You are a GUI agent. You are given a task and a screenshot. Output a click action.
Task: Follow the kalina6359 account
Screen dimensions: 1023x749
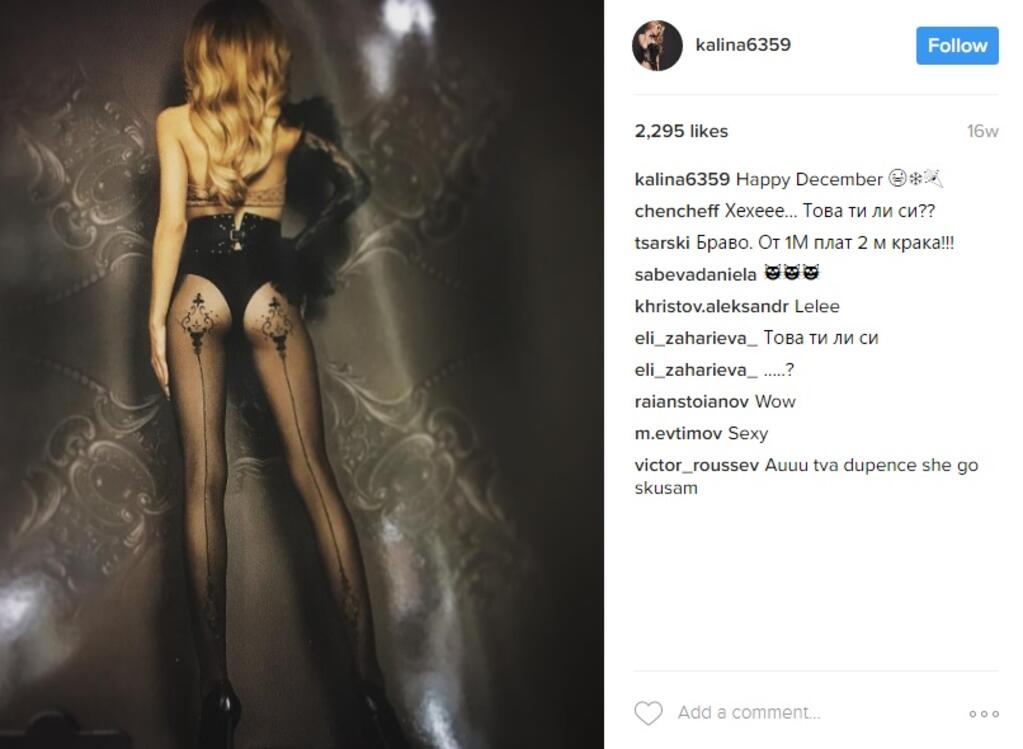tap(957, 46)
